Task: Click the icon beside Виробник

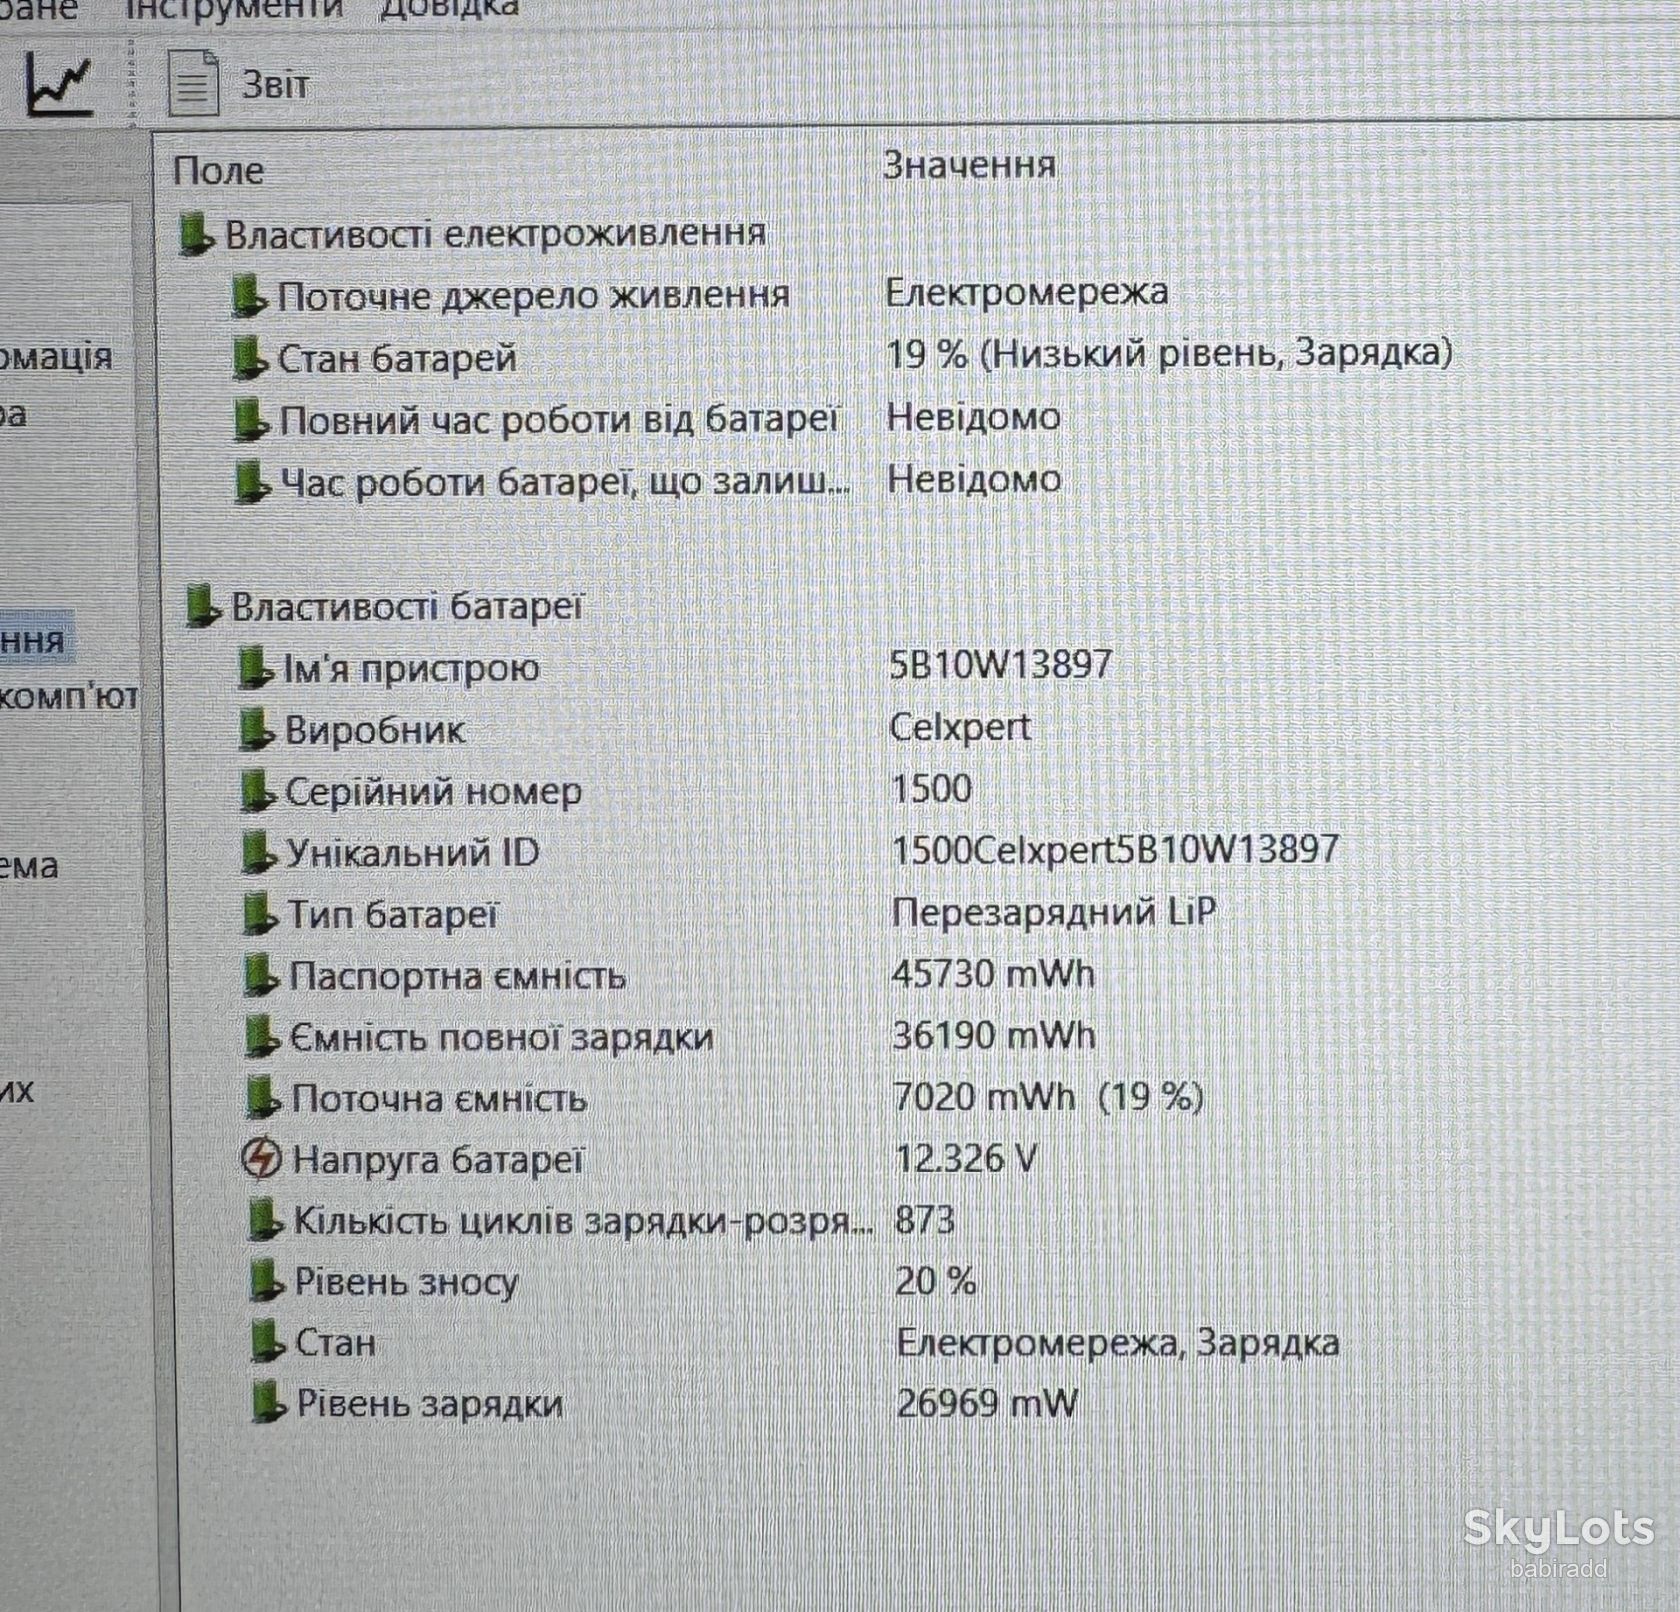Action: (256, 731)
